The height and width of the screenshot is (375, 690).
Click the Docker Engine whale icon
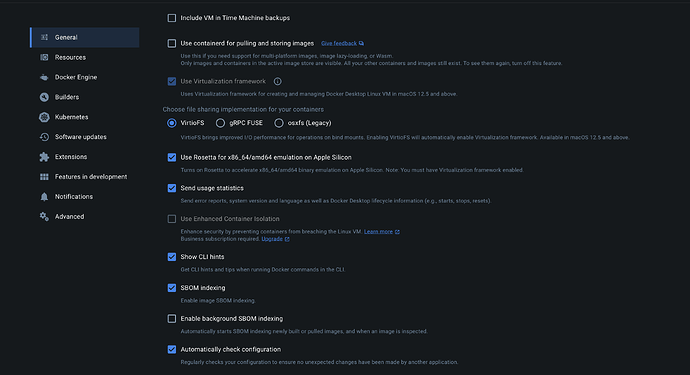pos(44,77)
